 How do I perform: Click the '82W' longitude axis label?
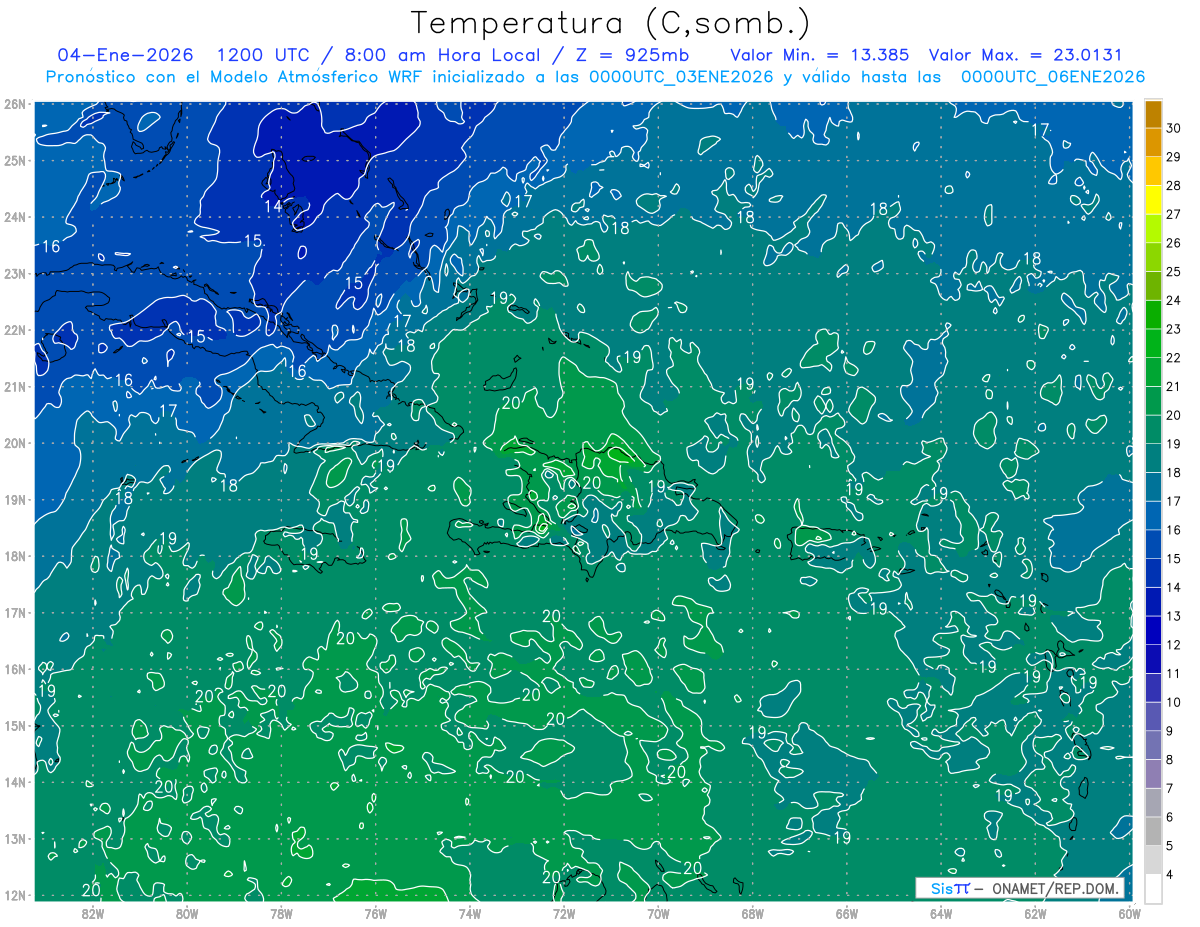tap(93, 913)
